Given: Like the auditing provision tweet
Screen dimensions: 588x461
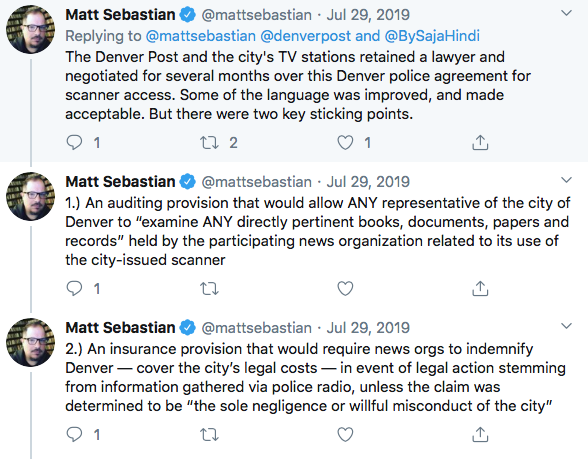Looking at the screenshot, I should pyautogui.click(x=345, y=288).
